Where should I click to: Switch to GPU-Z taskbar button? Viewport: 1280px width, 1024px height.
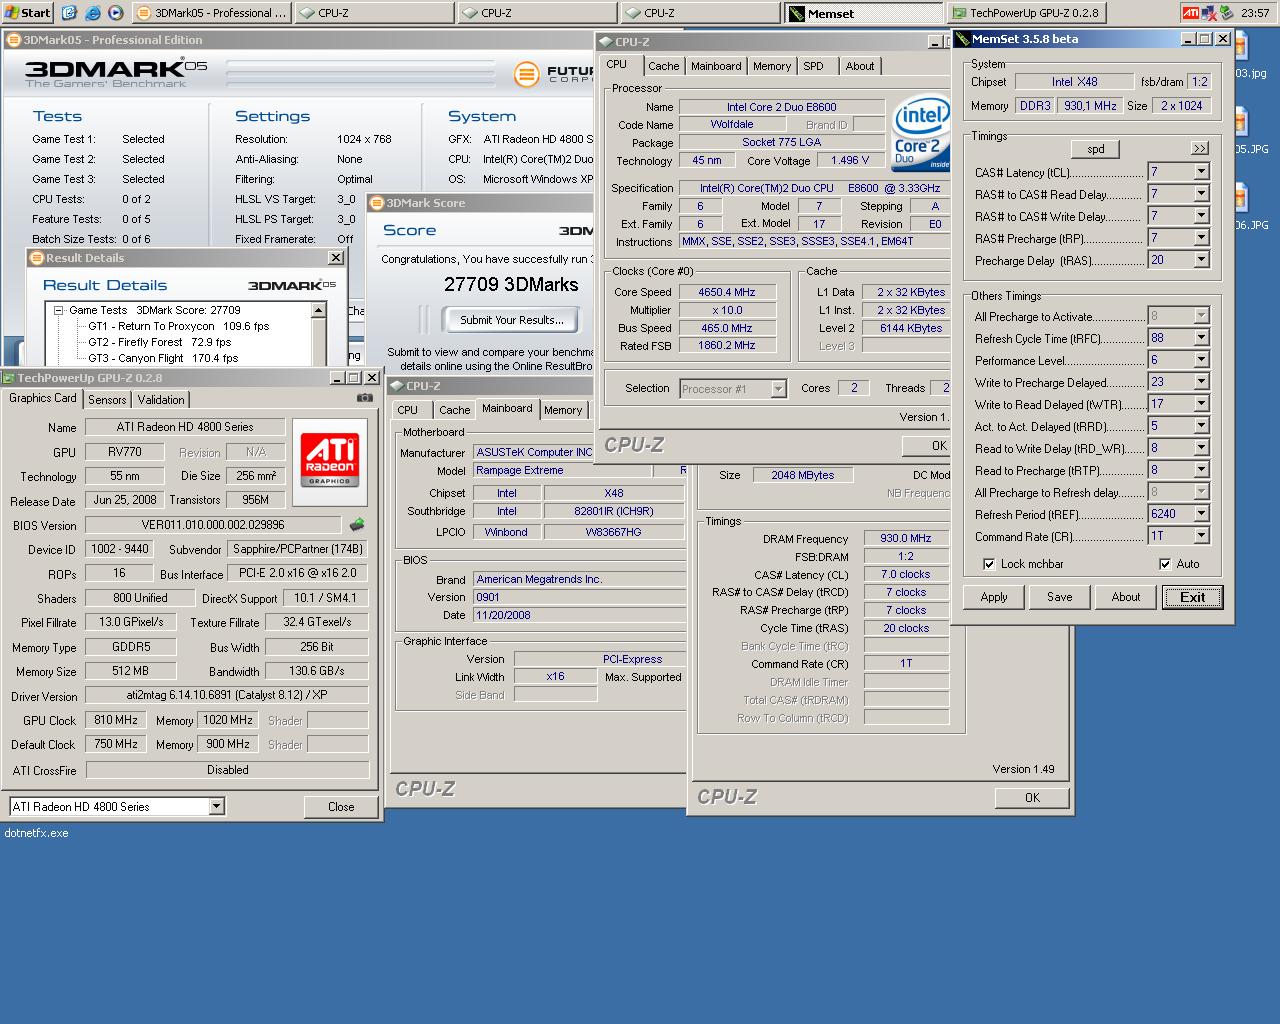click(x=1027, y=13)
